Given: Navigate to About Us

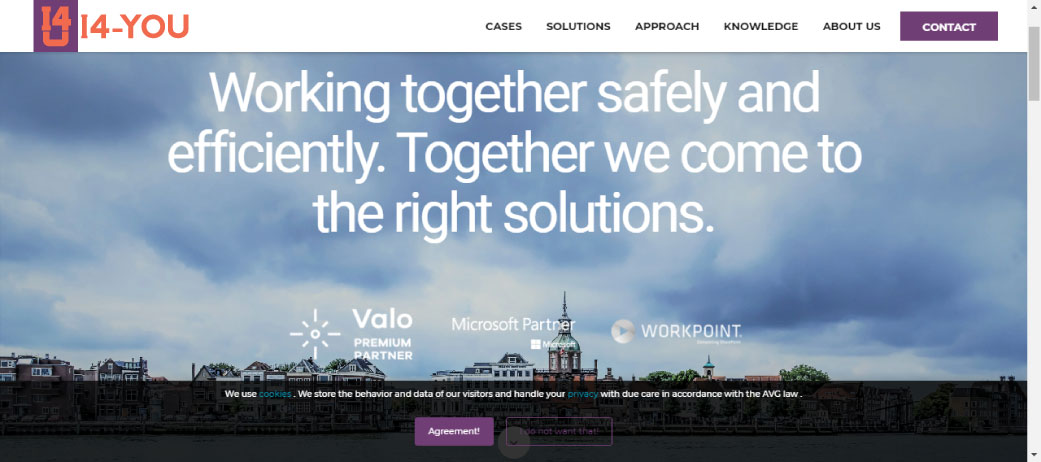Looking at the screenshot, I should click(851, 27).
